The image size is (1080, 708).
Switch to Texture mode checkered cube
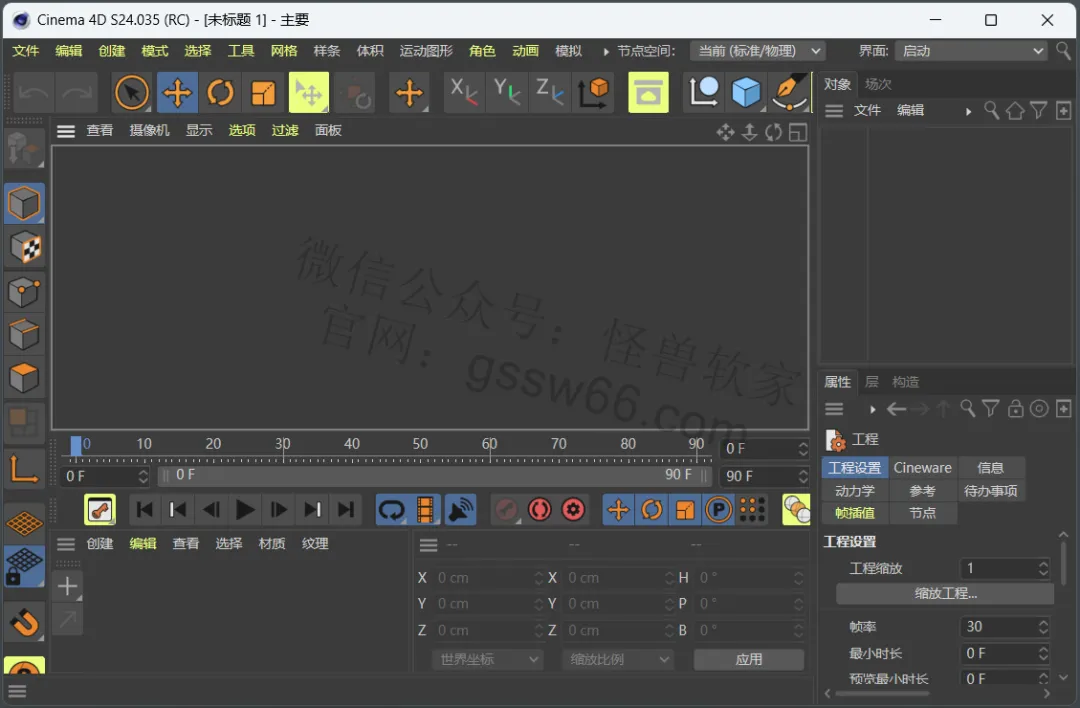(x=24, y=247)
